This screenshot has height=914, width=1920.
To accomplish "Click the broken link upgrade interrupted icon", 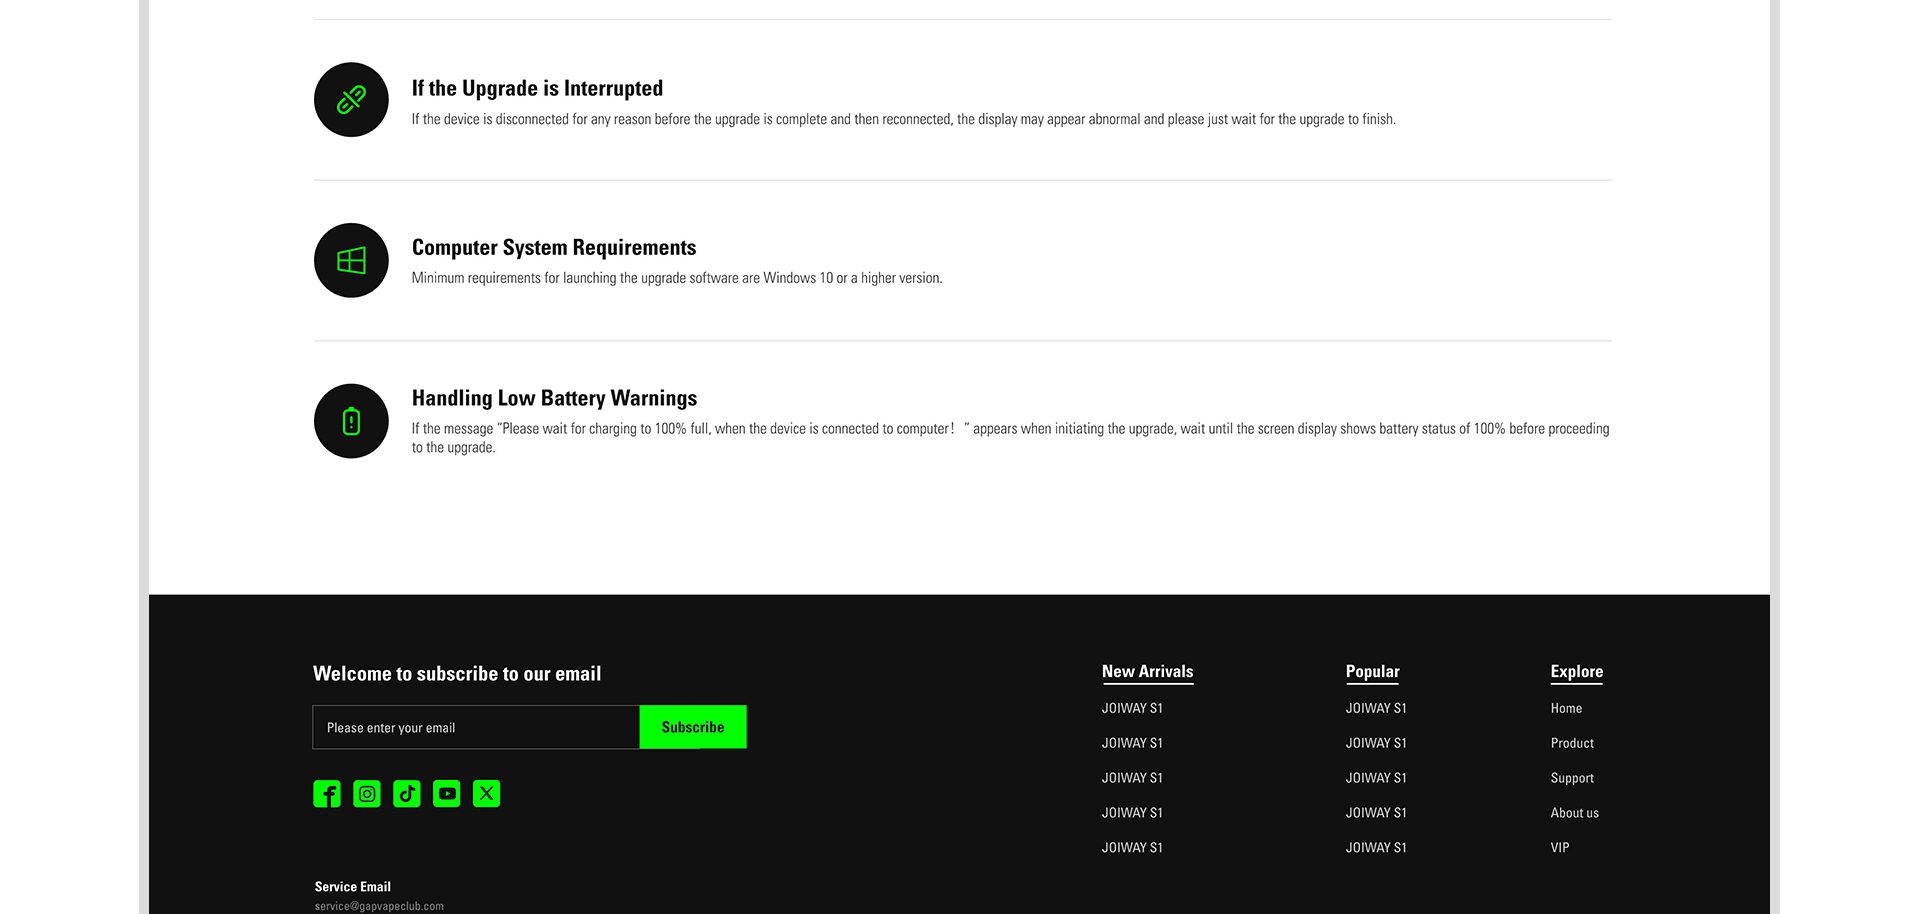I will click(351, 100).
